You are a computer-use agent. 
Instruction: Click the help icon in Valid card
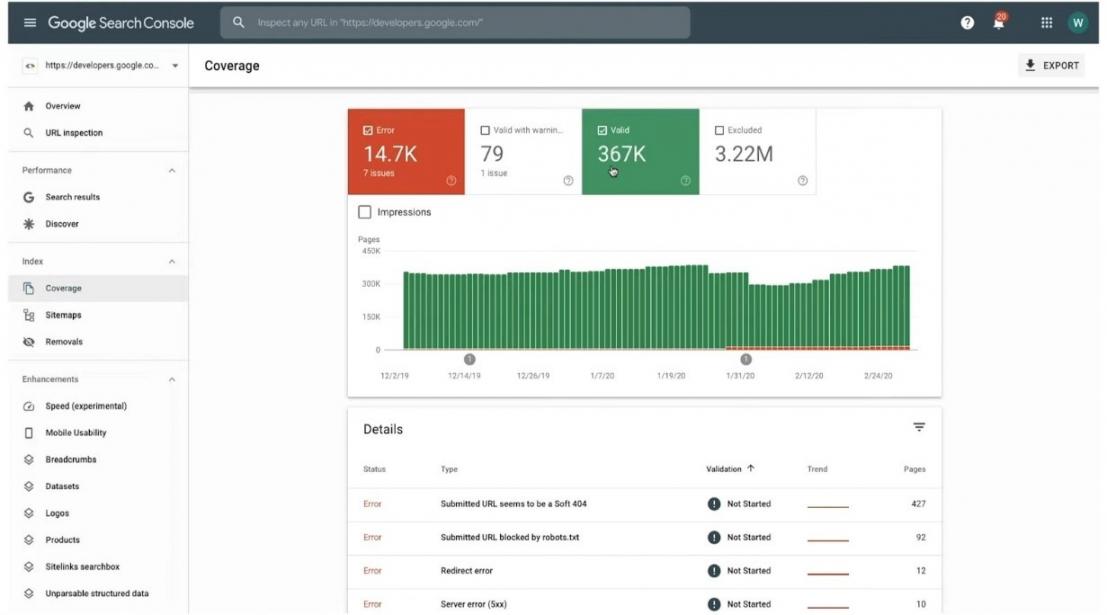tap(685, 181)
